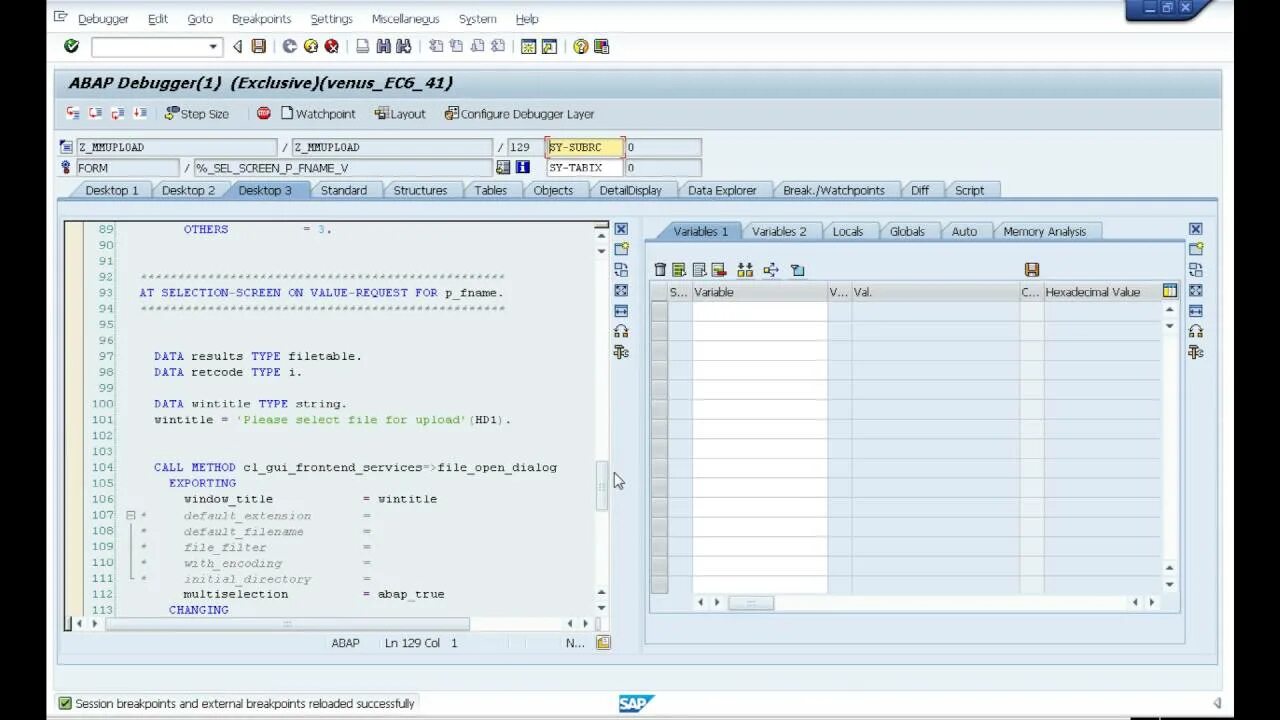1280x720 pixels.
Task: Switch to the Desktop 2 tab
Action: [188, 190]
